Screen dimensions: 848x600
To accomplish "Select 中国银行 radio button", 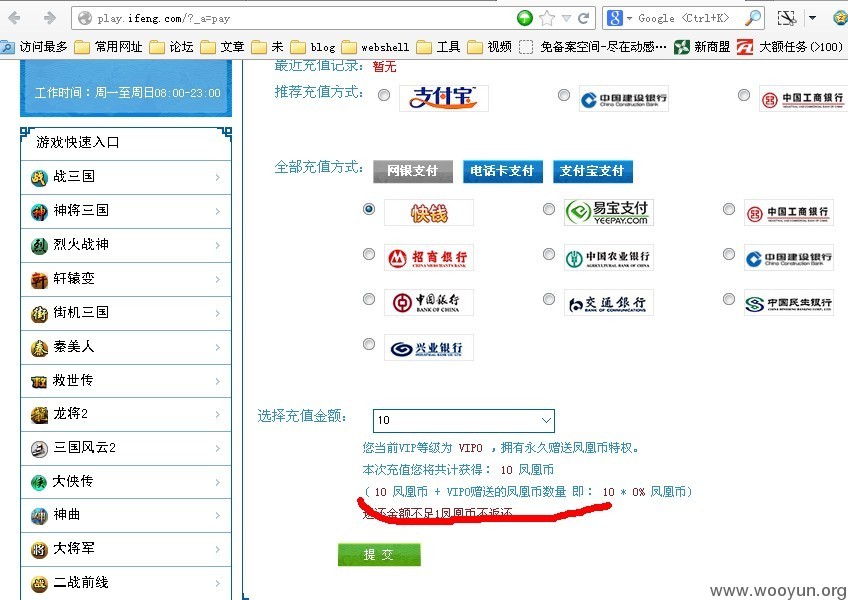I will [x=369, y=299].
